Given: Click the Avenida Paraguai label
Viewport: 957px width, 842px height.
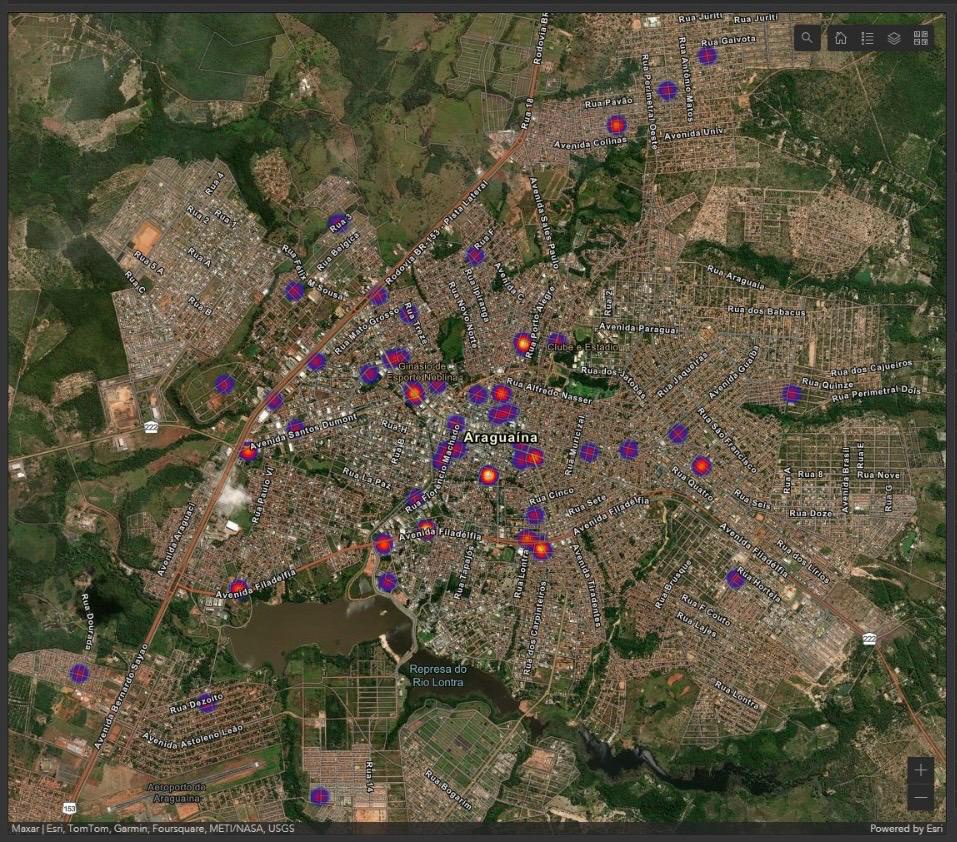Looking at the screenshot, I should click(638, 328).
